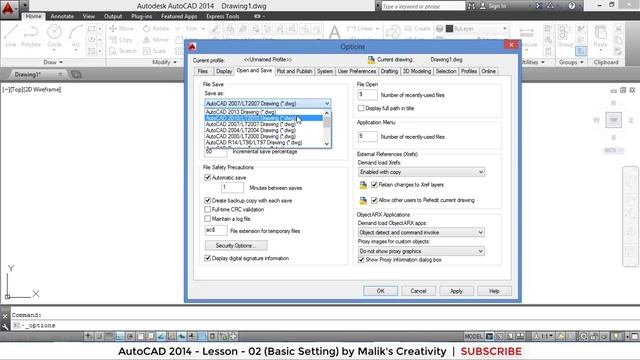Viewport: 640px width, 360px height.
Task: Click Help button in Options dialog
Action: pos(494,291)
